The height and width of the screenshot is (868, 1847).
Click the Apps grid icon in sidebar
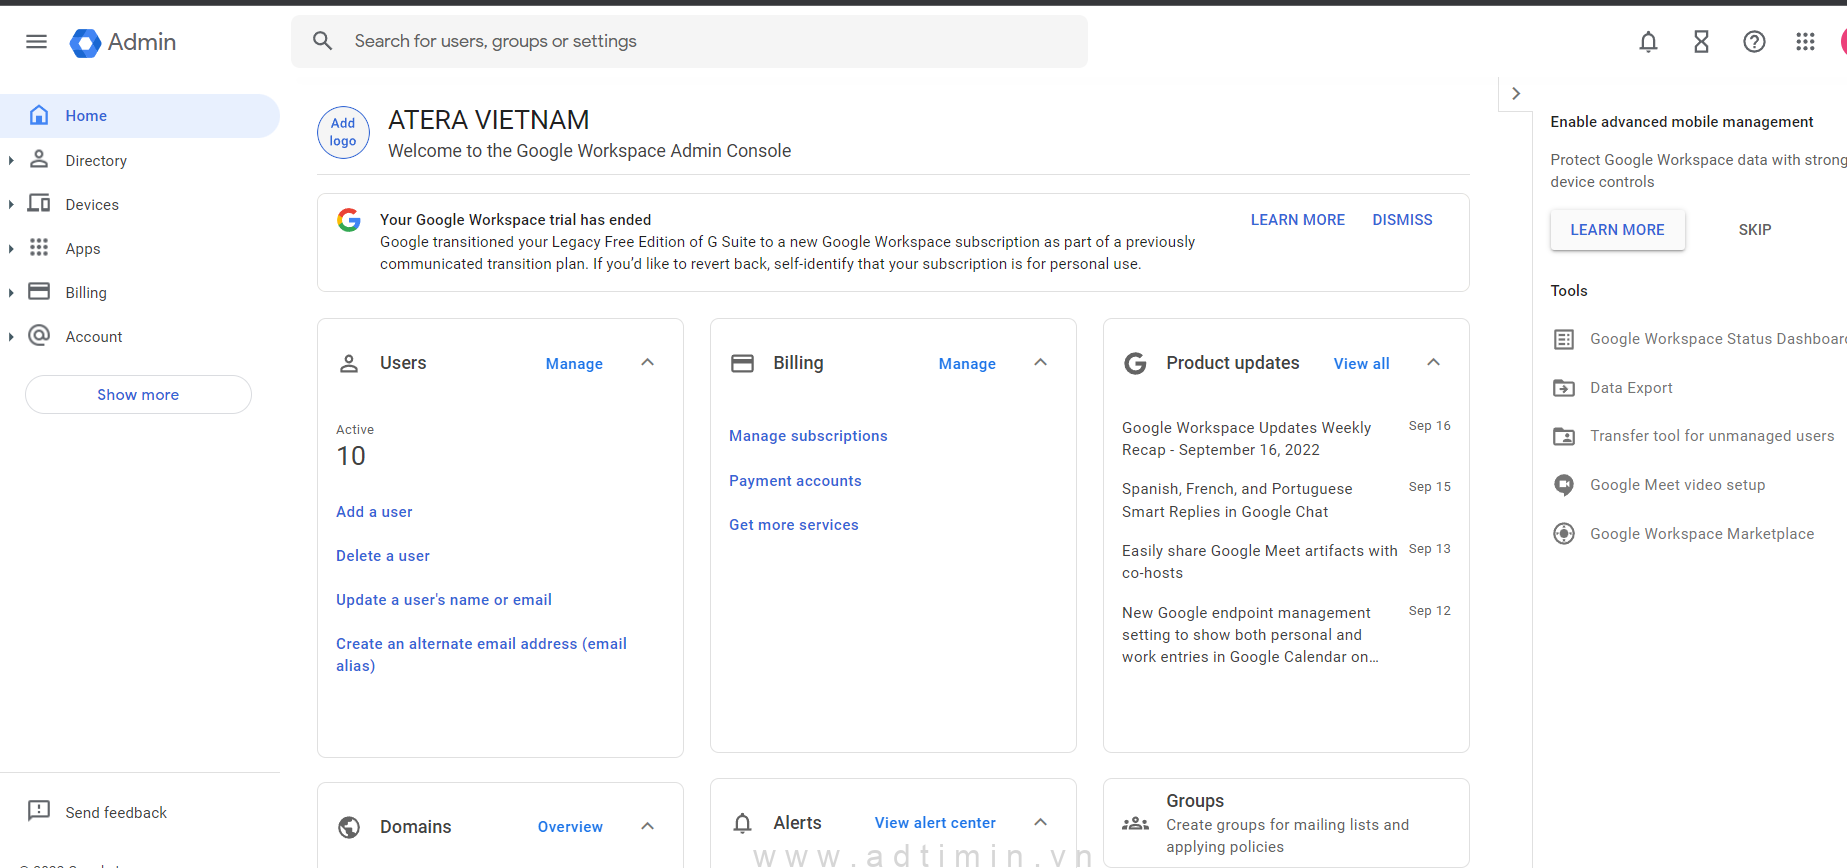[39, 247]
